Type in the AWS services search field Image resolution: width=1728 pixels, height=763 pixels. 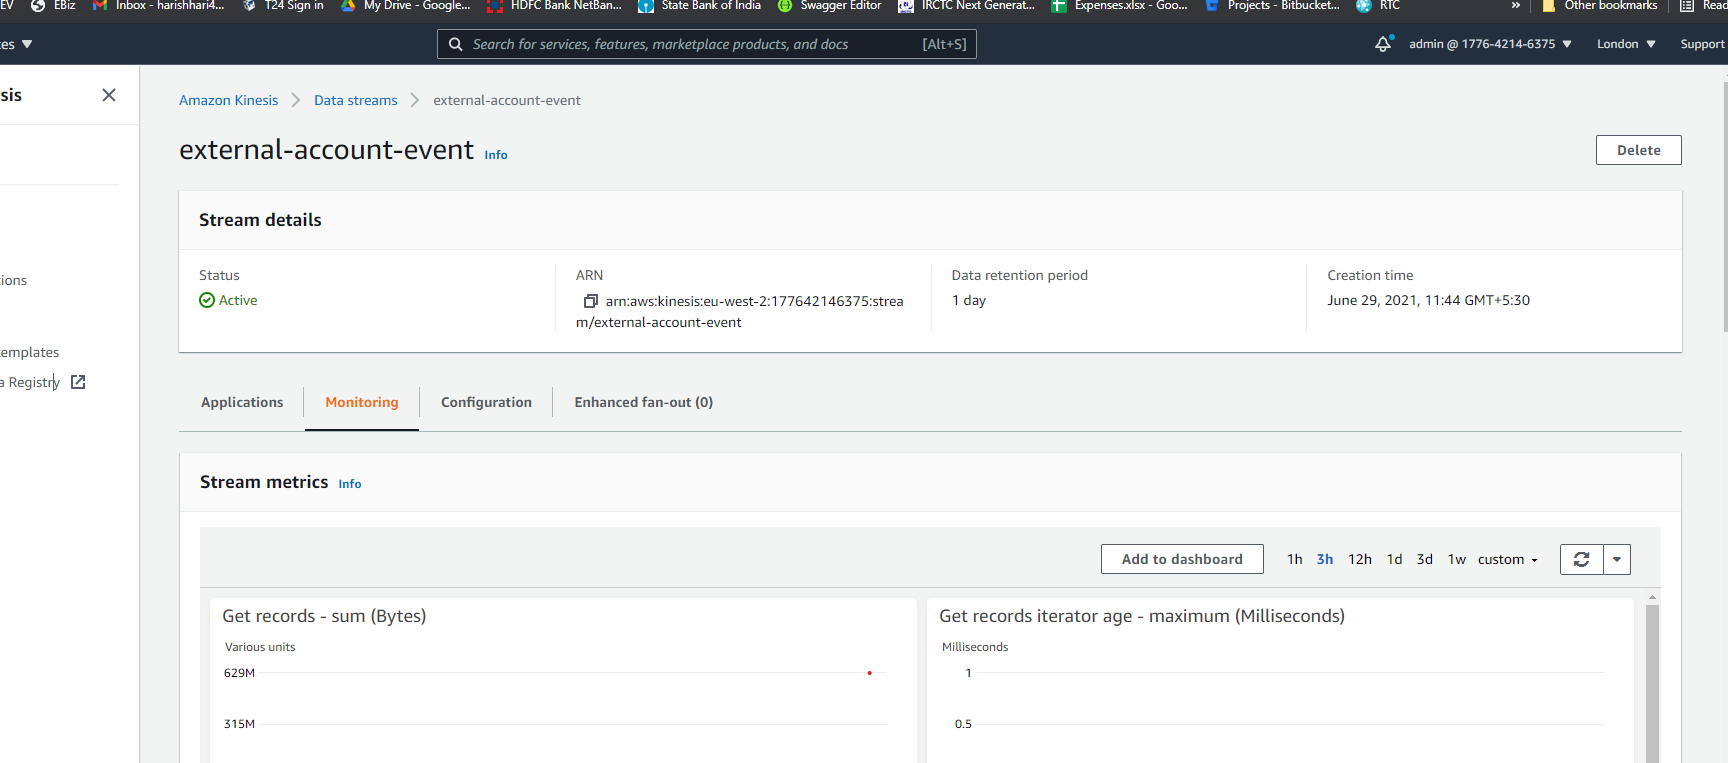pos(690,44)
